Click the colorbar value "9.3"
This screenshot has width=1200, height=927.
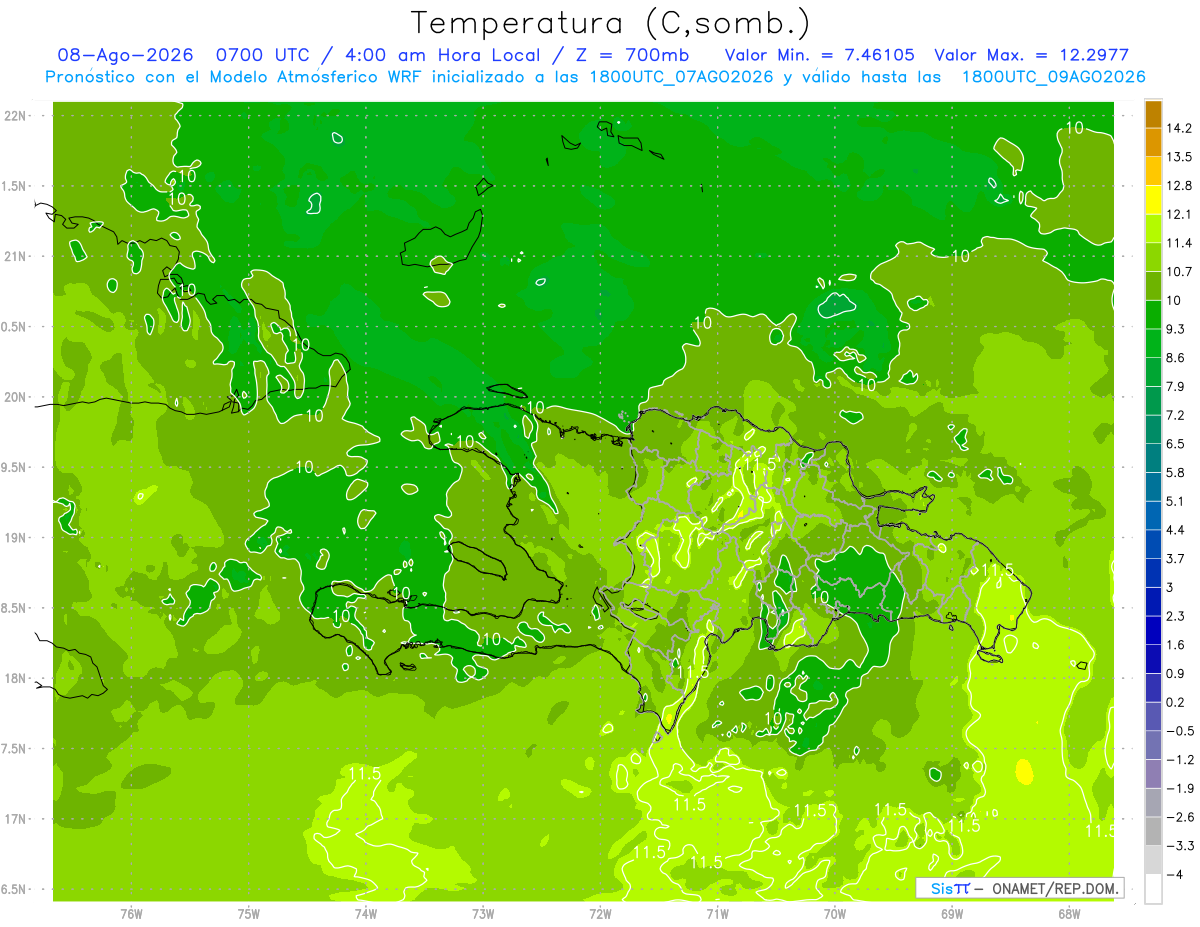point(1176,329)
